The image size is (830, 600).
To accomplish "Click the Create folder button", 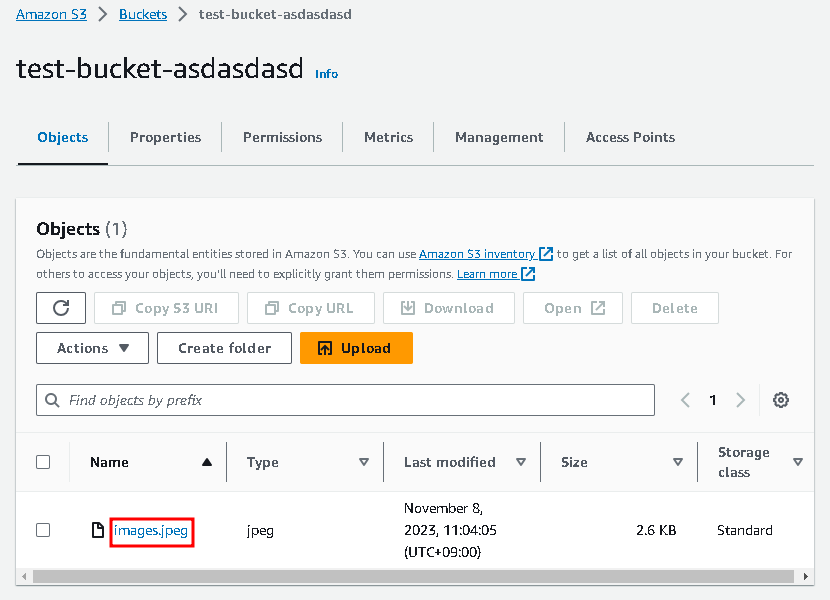I will coord(224,348).
